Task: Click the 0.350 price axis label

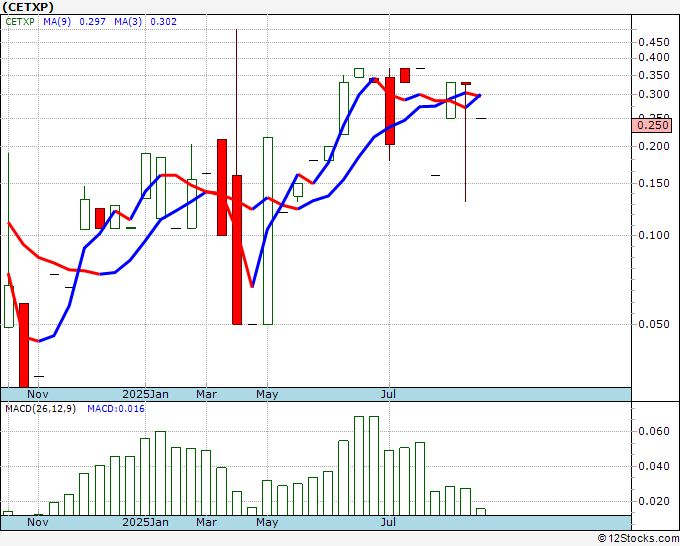Action: [654, 75]
